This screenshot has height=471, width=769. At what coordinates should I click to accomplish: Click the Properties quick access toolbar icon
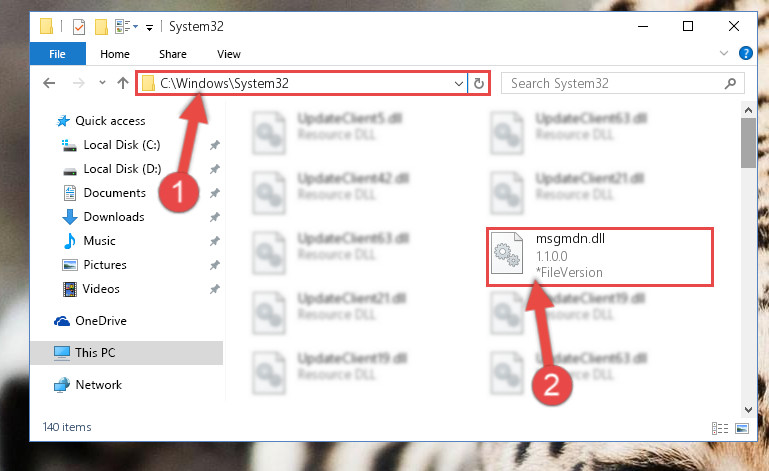78,26
